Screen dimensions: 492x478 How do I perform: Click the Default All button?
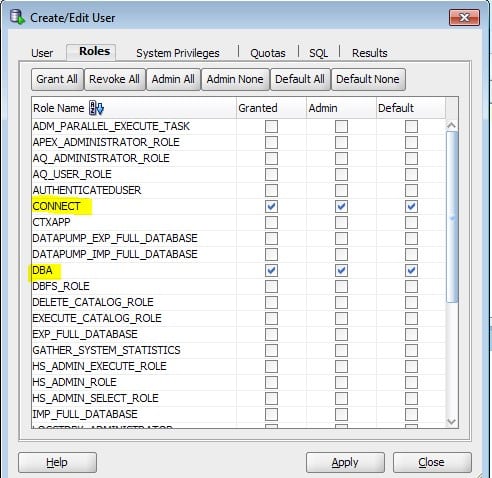(300, 79)
